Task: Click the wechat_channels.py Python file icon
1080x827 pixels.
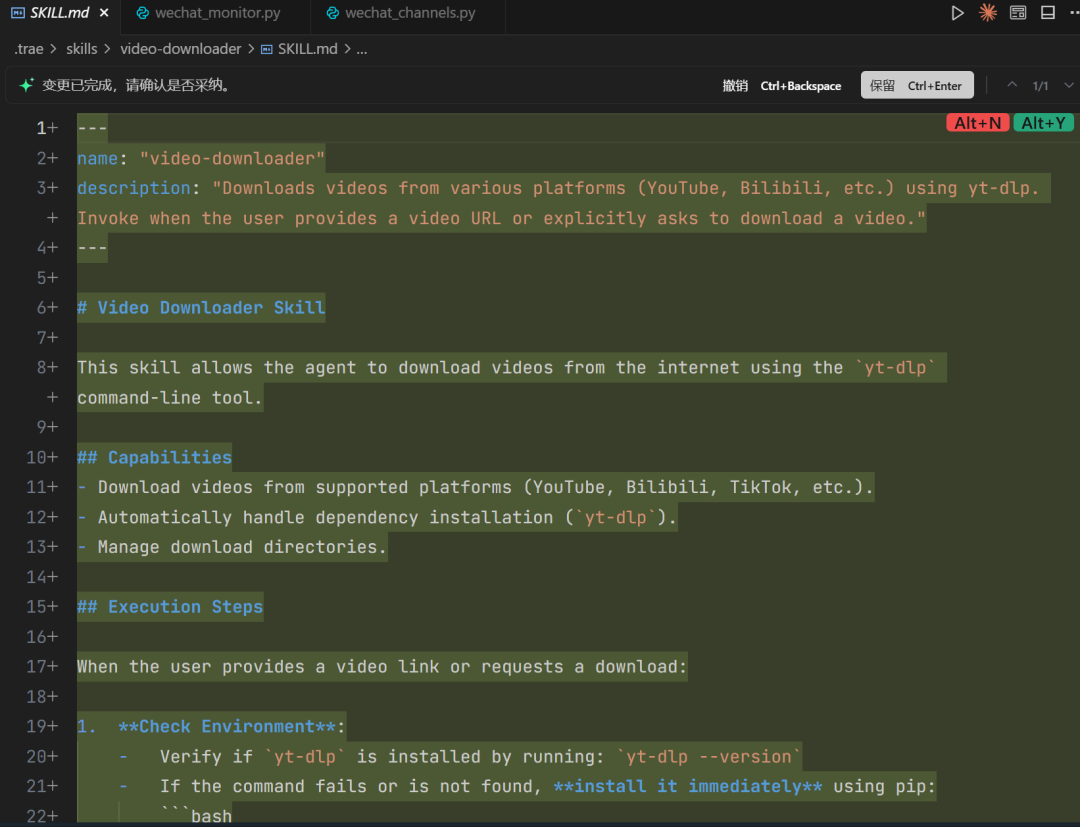Action: tap(332, 13)
